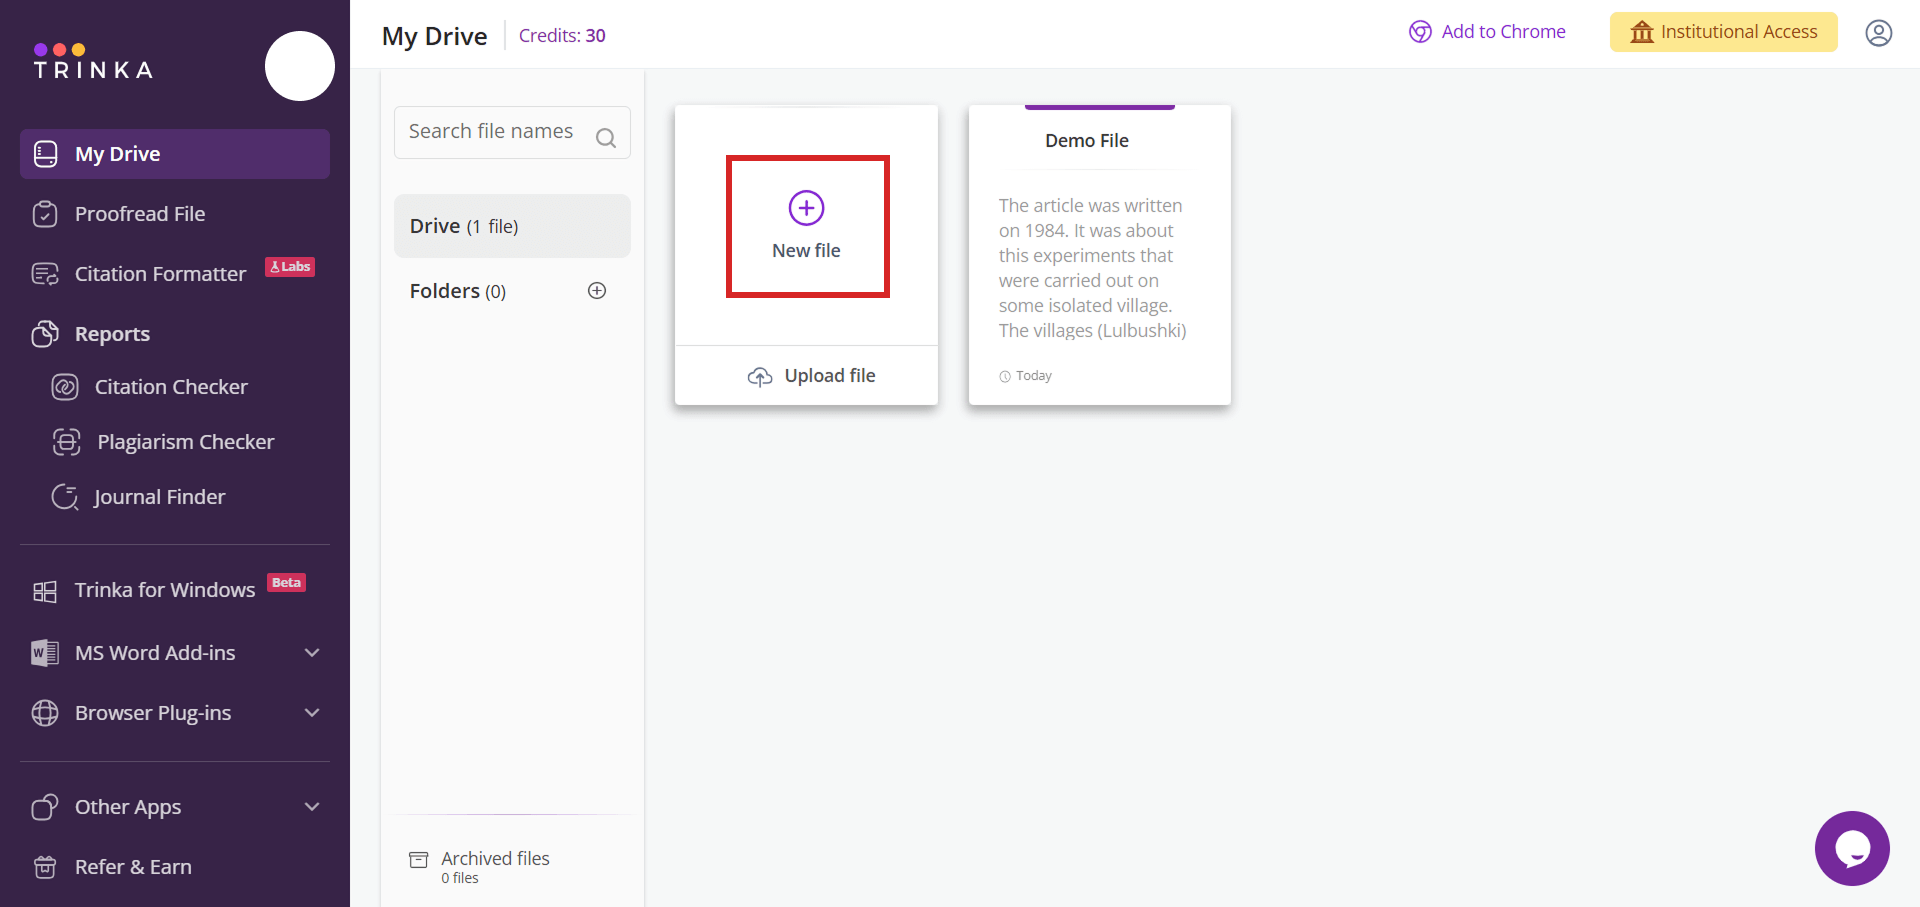The image size is (1920, 907).
Task: Click the Other Apps icon
Action: tap(45, 807)
